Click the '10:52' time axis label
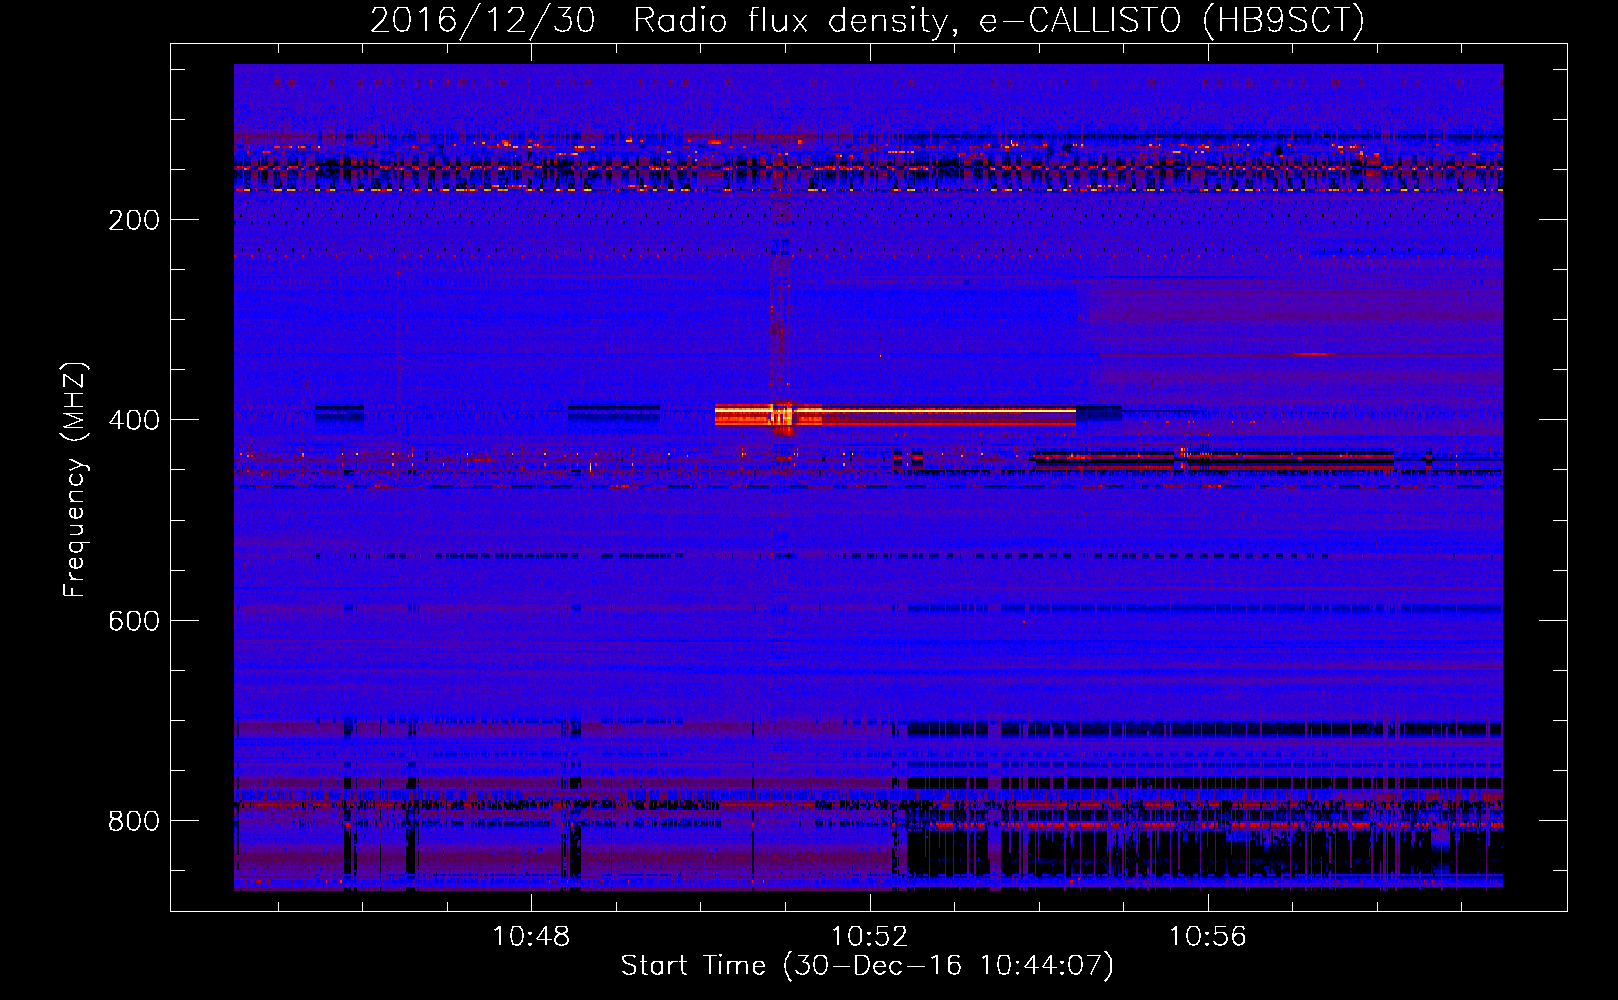This screenshot has width=1618, height=1000. point(870,936)
